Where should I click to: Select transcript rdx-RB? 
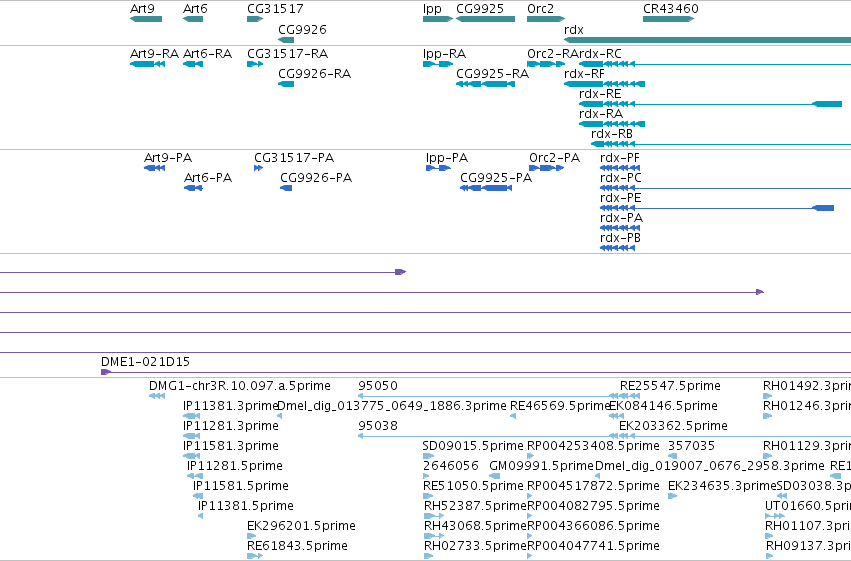click(x=721, y=144)
